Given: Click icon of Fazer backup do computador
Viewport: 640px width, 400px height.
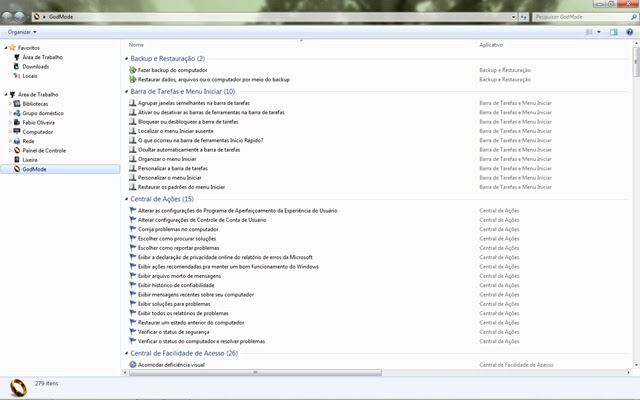Looking at the screenshot, I should [x=133, y=70].
